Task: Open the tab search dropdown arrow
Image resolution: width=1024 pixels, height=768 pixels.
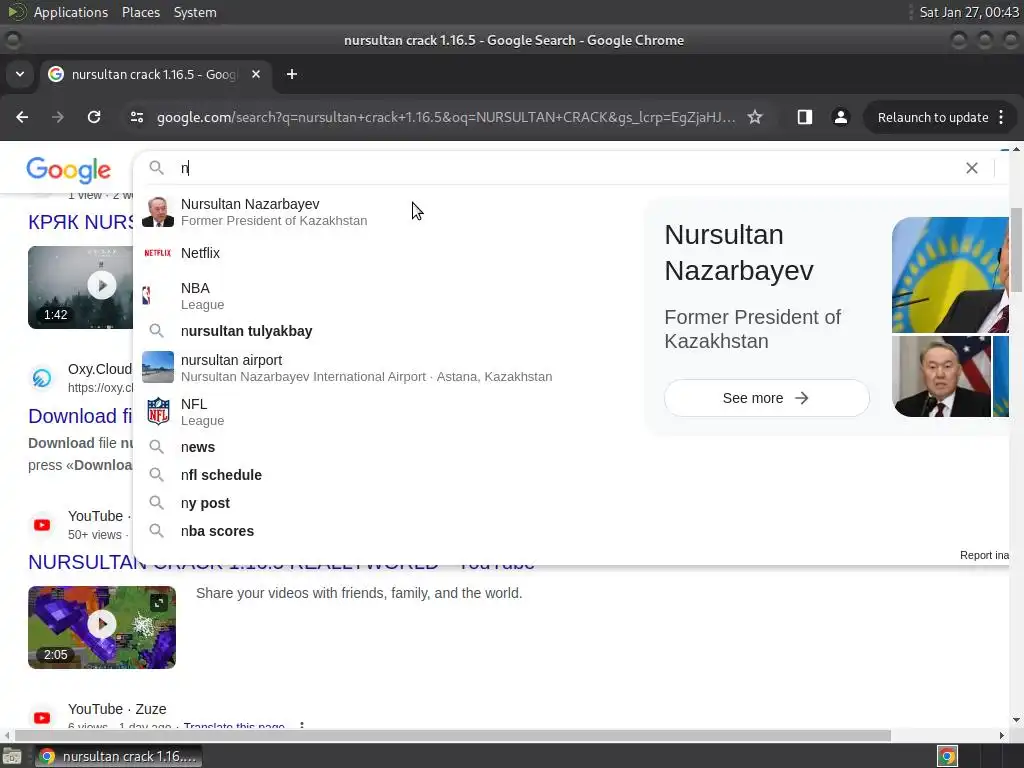Action: point(20,74)
